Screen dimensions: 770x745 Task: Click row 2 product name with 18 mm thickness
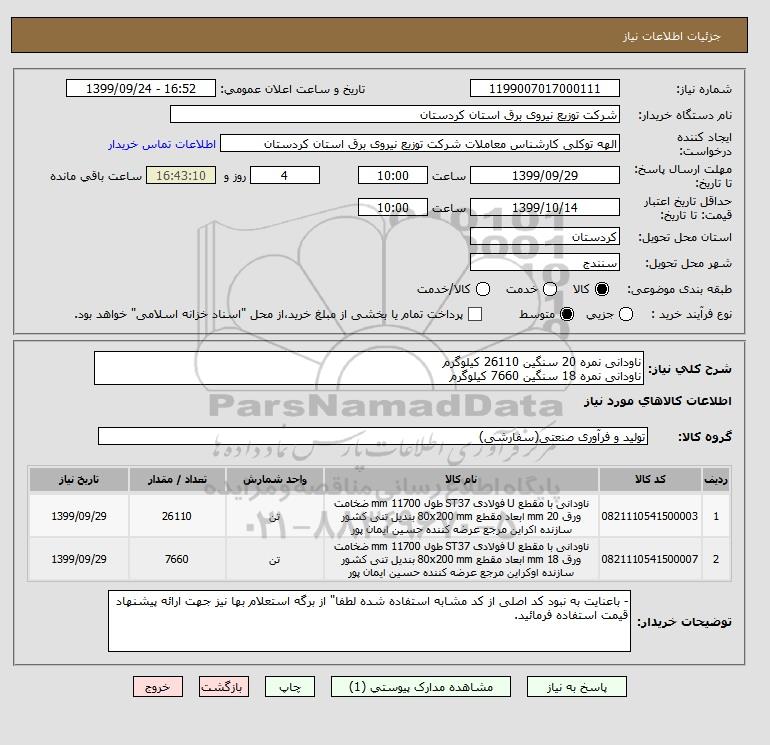point(461,560)
